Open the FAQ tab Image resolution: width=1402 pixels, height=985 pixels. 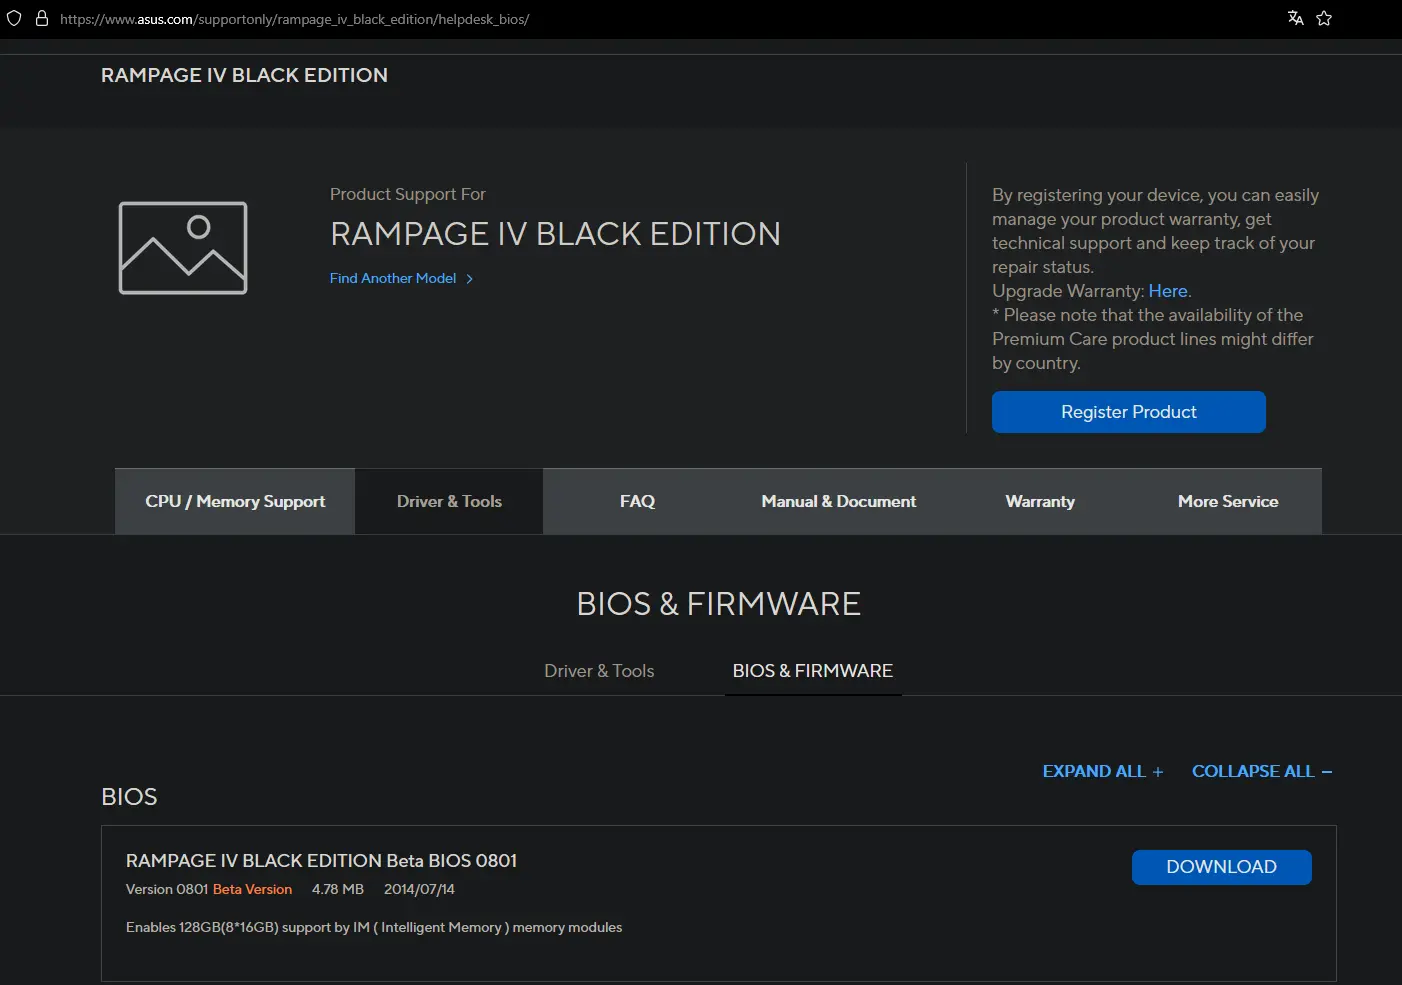click(x=637, y=501)
